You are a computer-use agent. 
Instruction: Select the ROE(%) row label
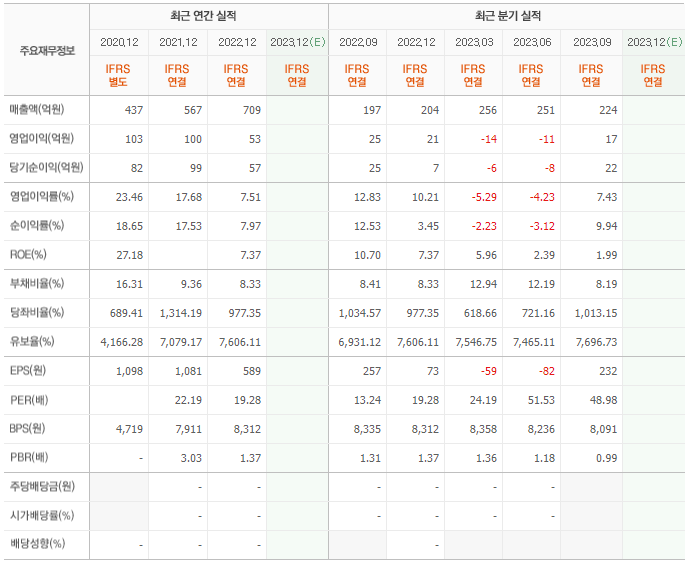[x=28, y=254]
